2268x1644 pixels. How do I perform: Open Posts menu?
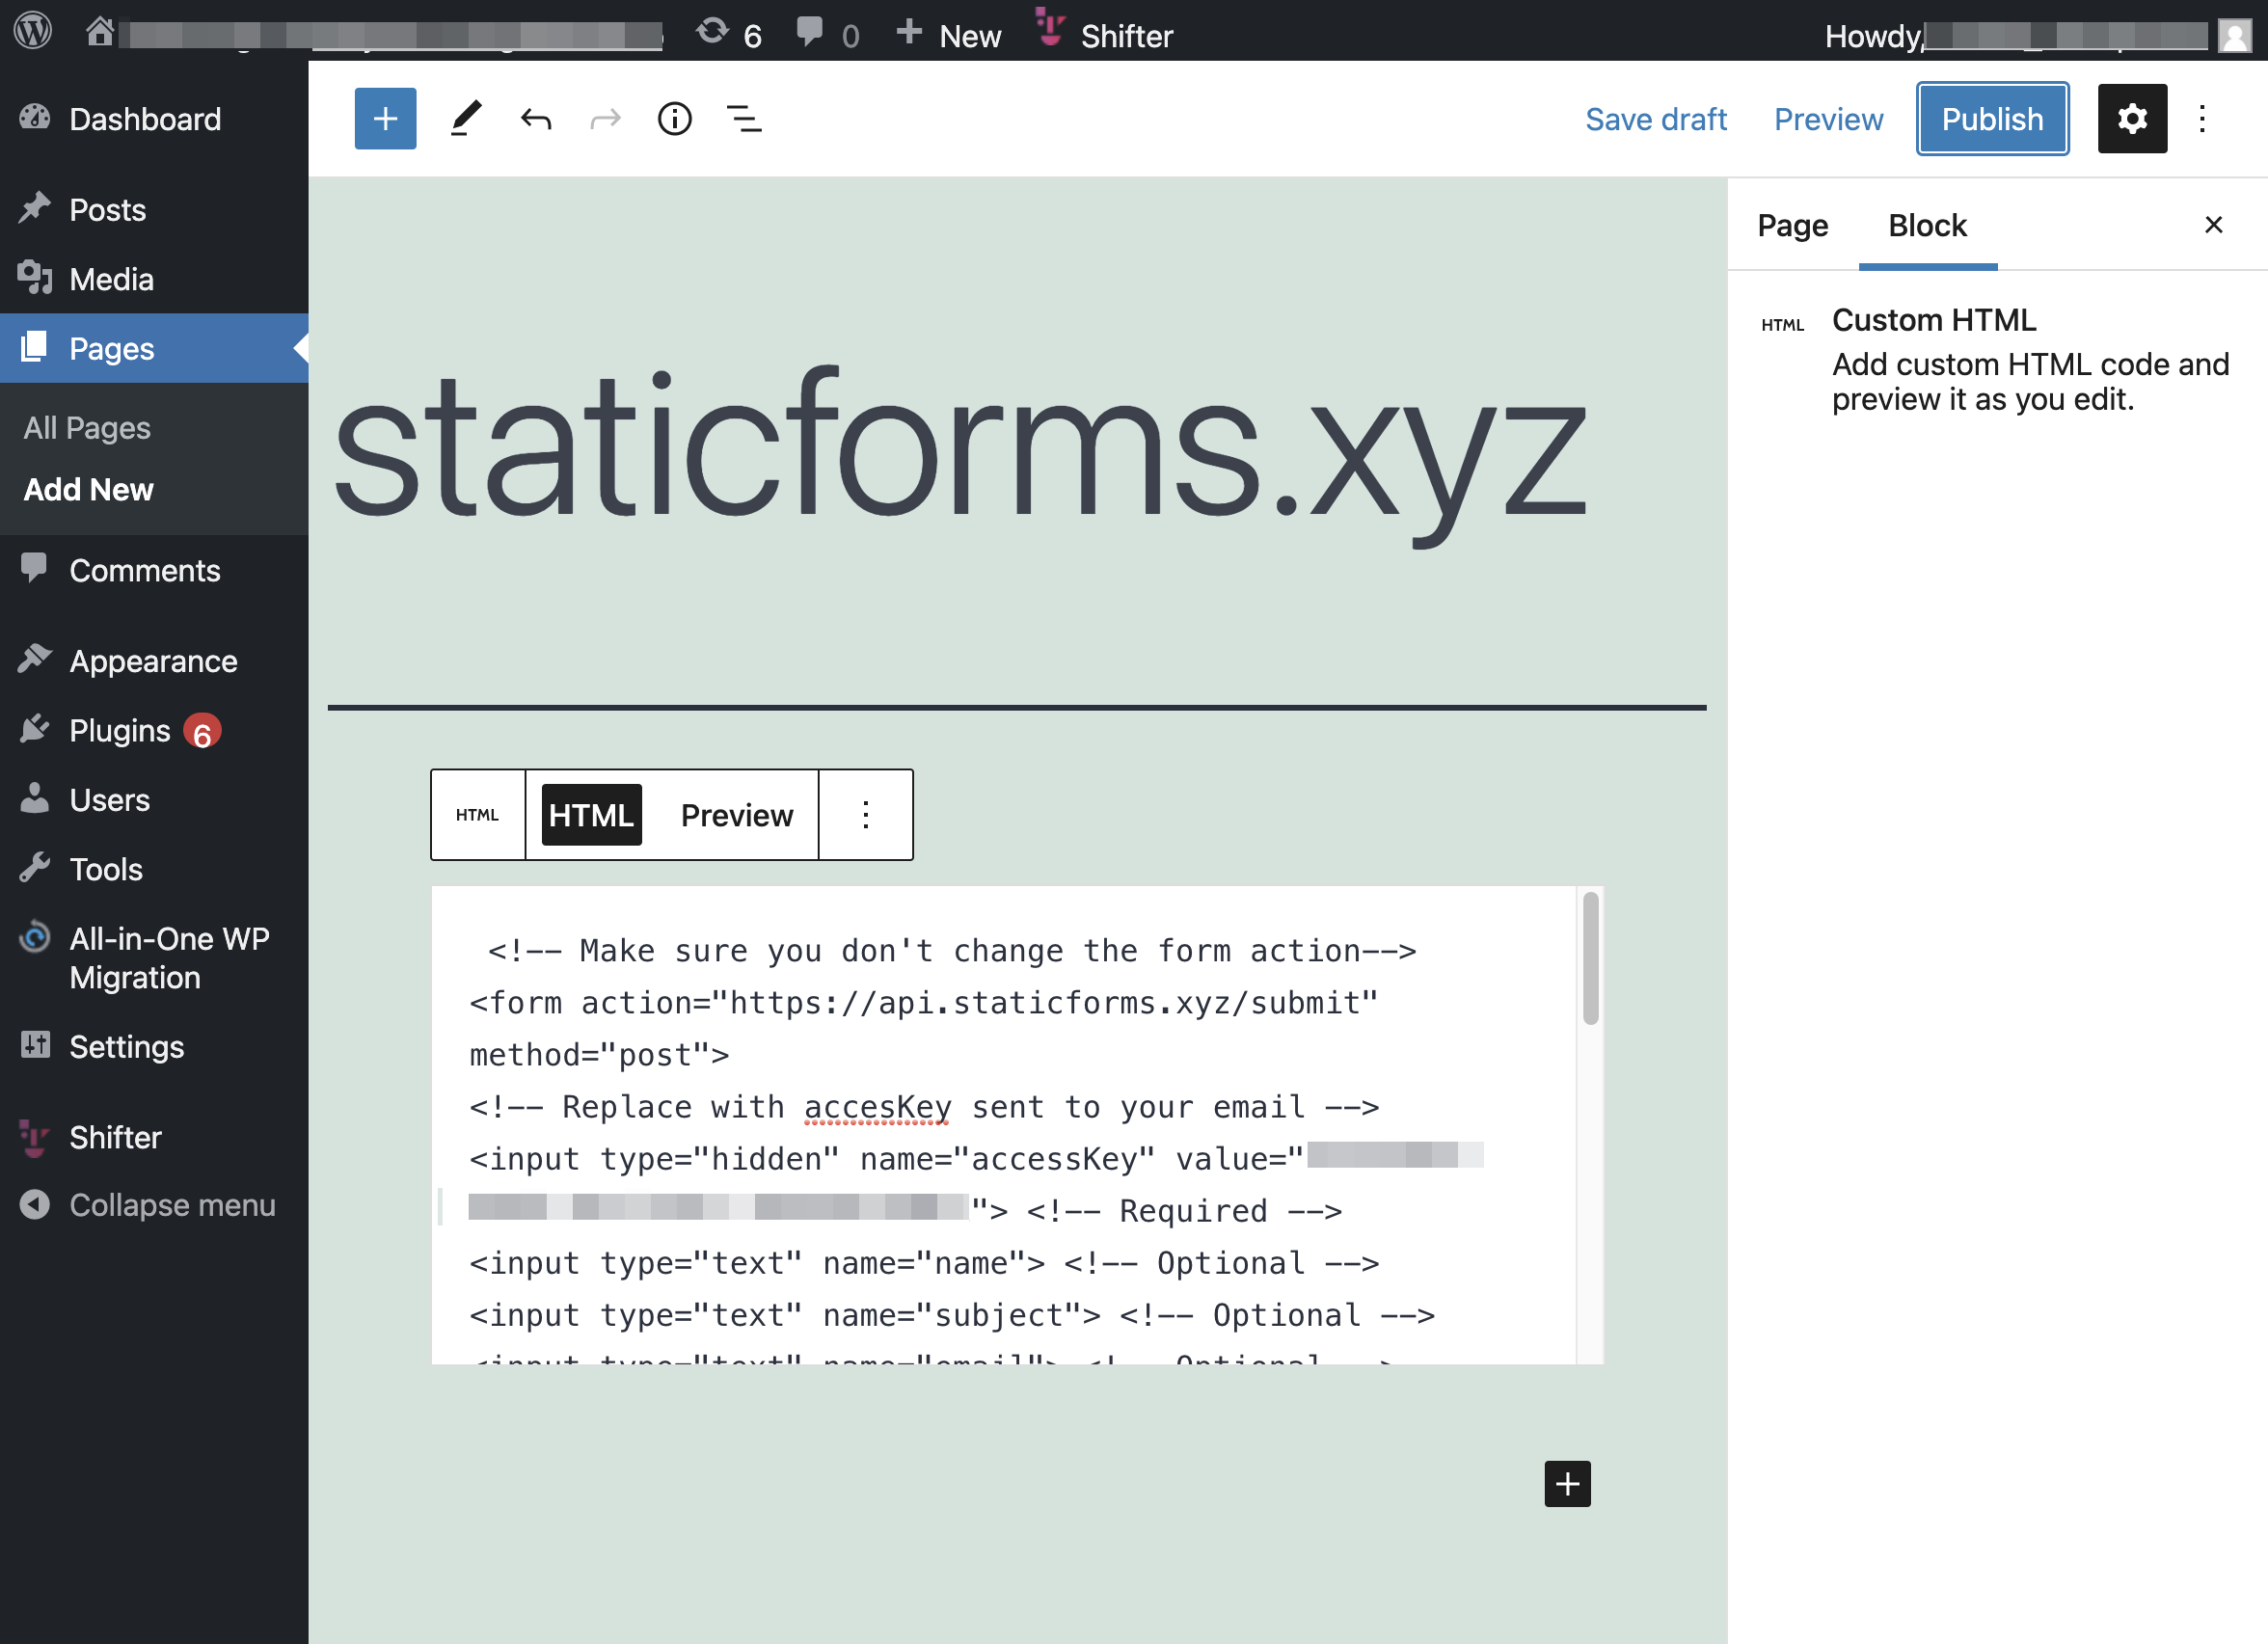click(154, 210)
